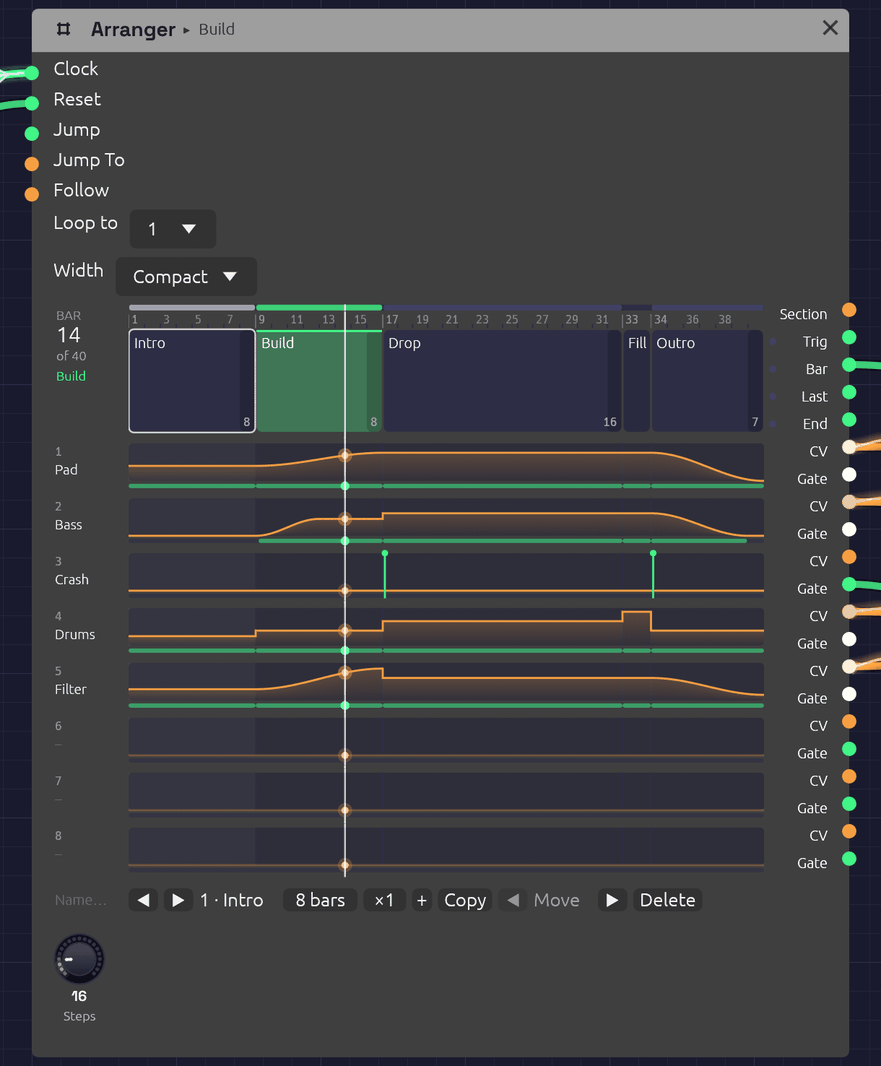Click the first Crash gate trigger marker

click(x=385, y=574)
